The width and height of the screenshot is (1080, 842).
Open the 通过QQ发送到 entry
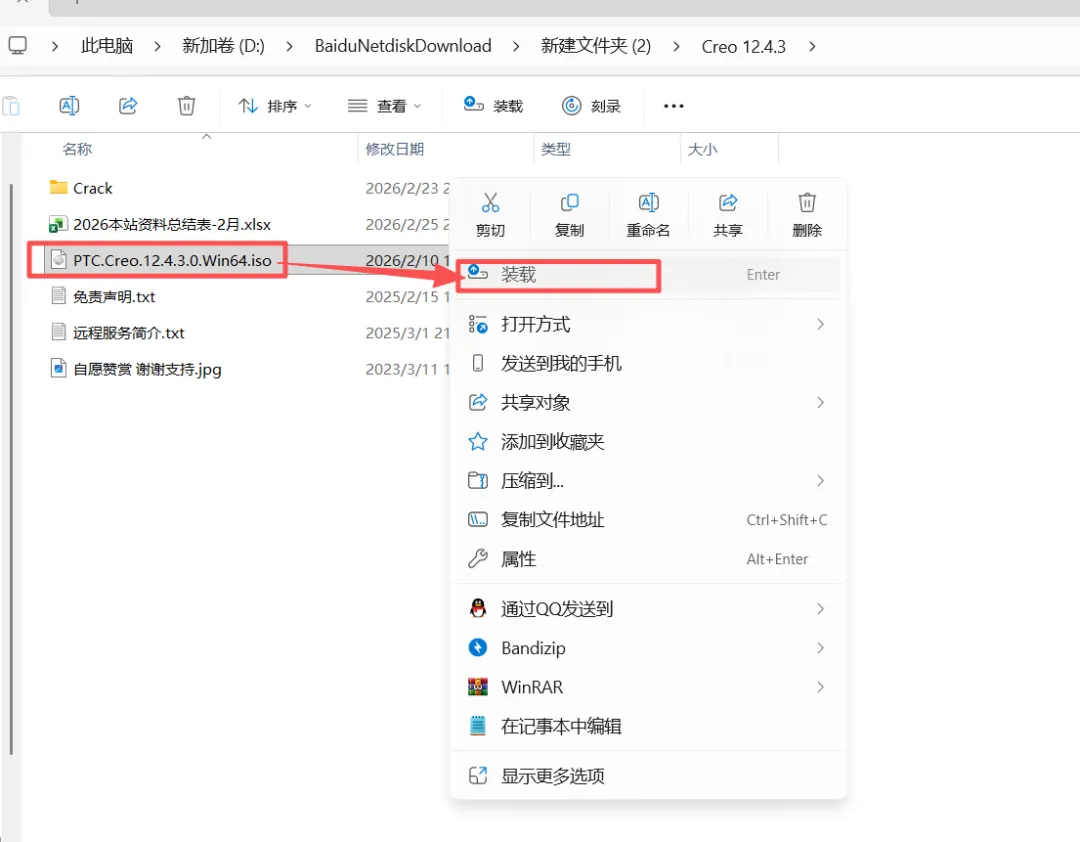[647, 608]
